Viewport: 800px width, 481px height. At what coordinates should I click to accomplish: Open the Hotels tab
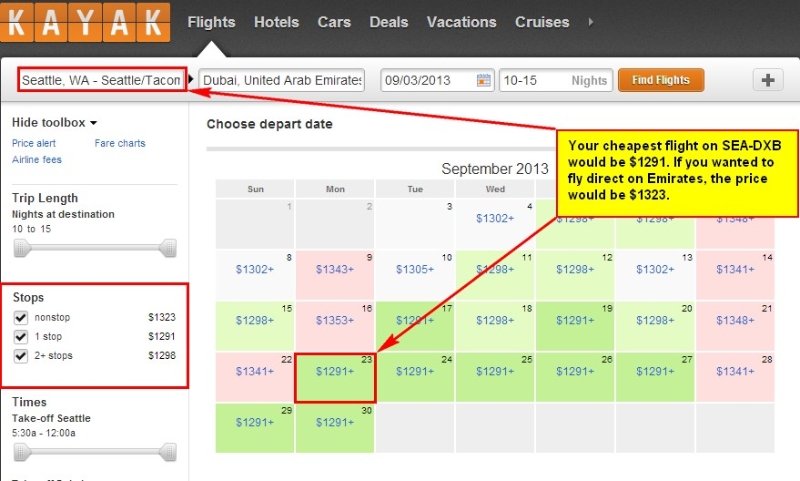(277, 22)
